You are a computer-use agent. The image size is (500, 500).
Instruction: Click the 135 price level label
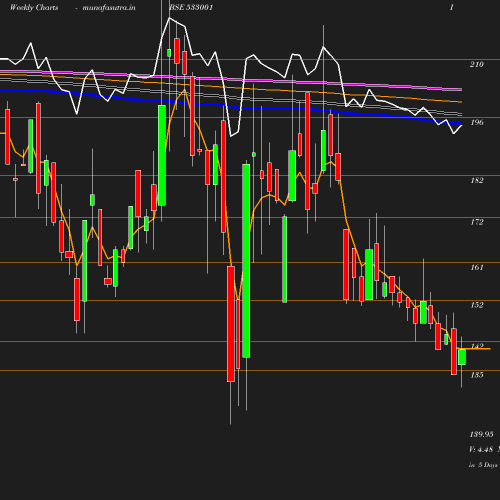tap(477, 375)
